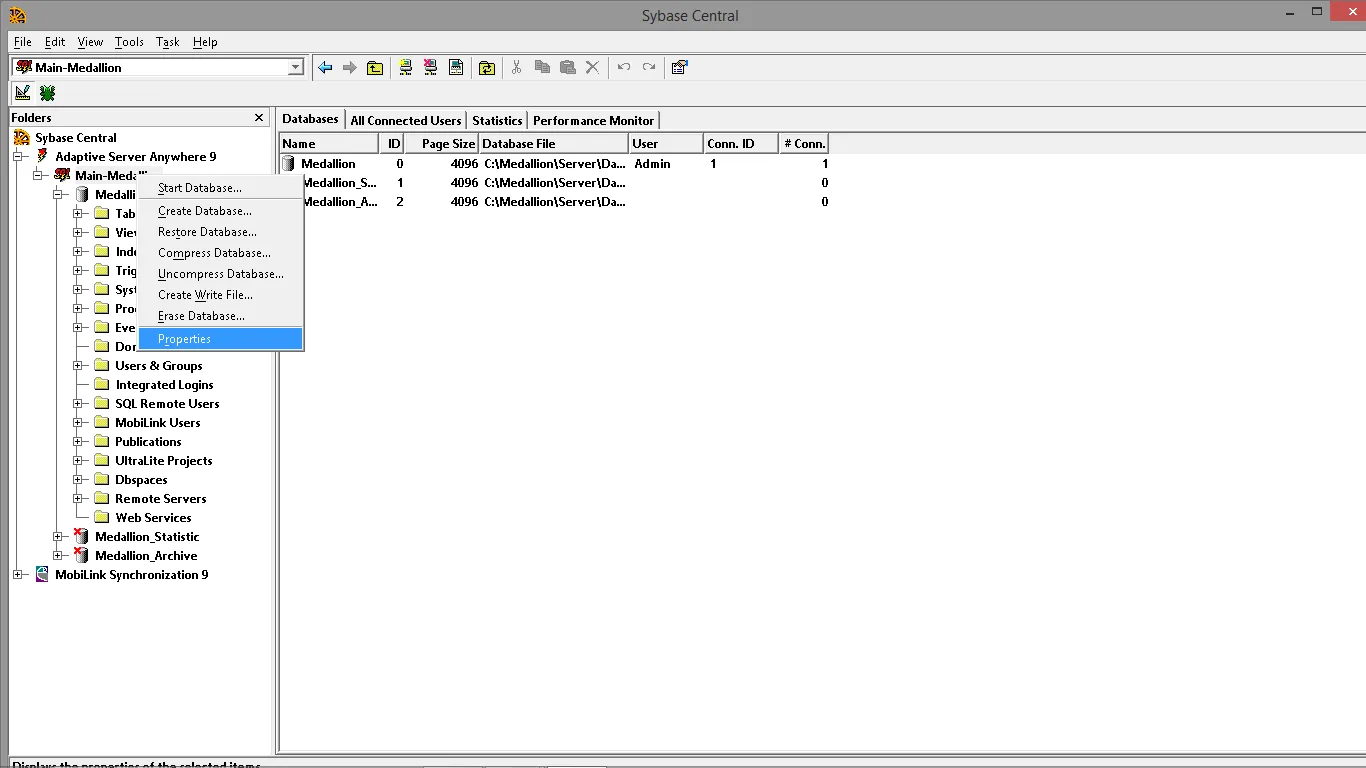Sort by the Database File column header

pos(553,144)
